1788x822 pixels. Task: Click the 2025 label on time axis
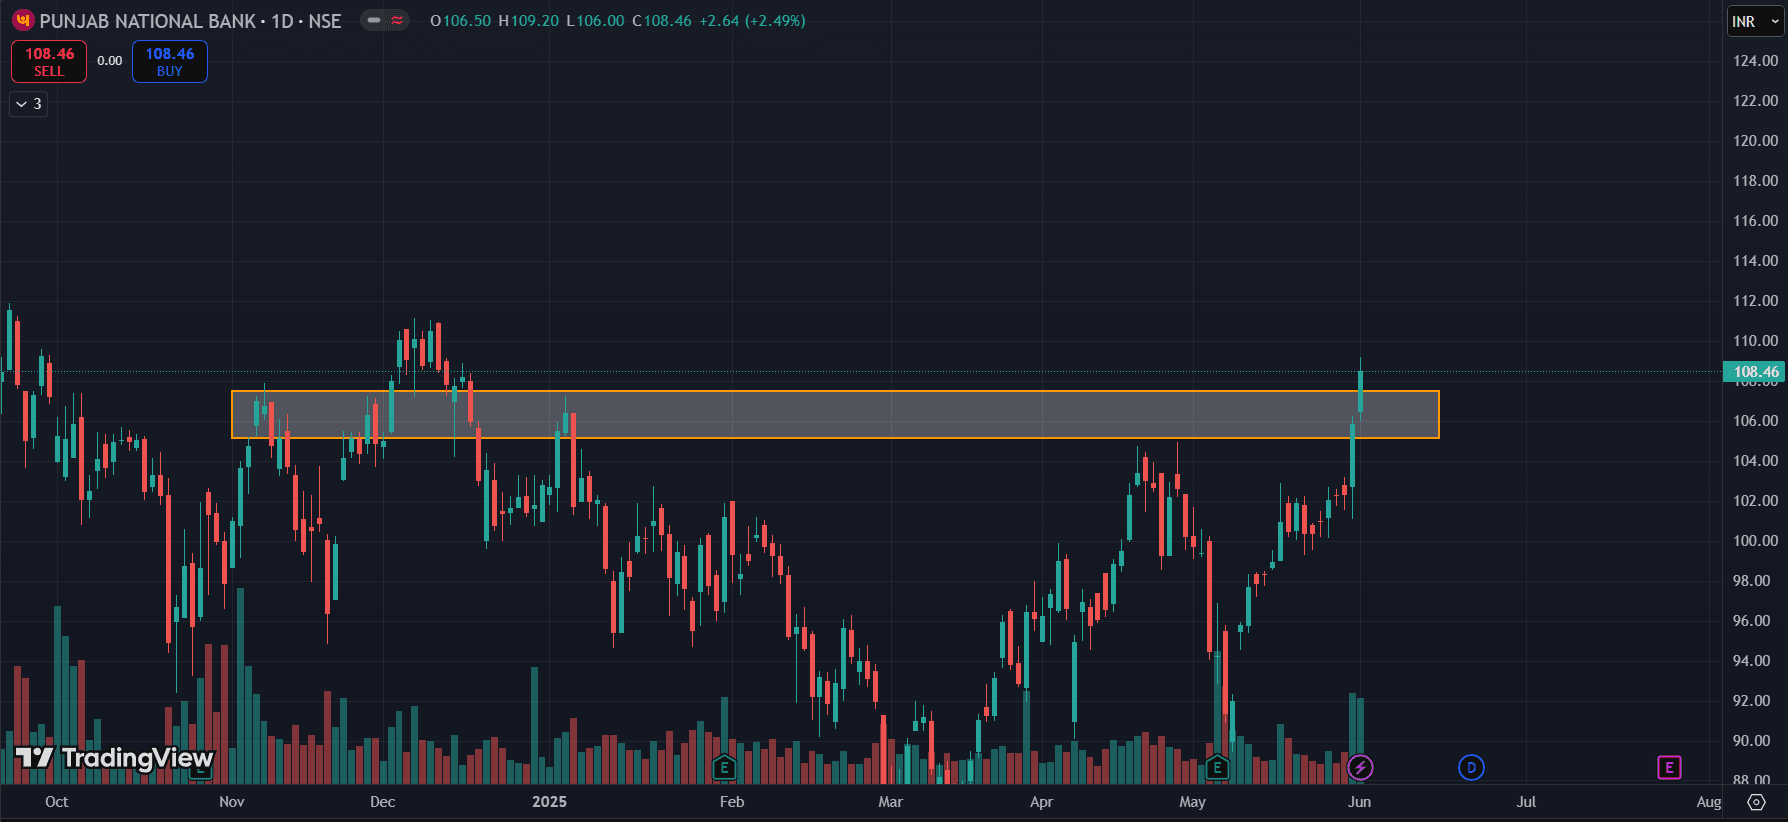click(549, 802)
